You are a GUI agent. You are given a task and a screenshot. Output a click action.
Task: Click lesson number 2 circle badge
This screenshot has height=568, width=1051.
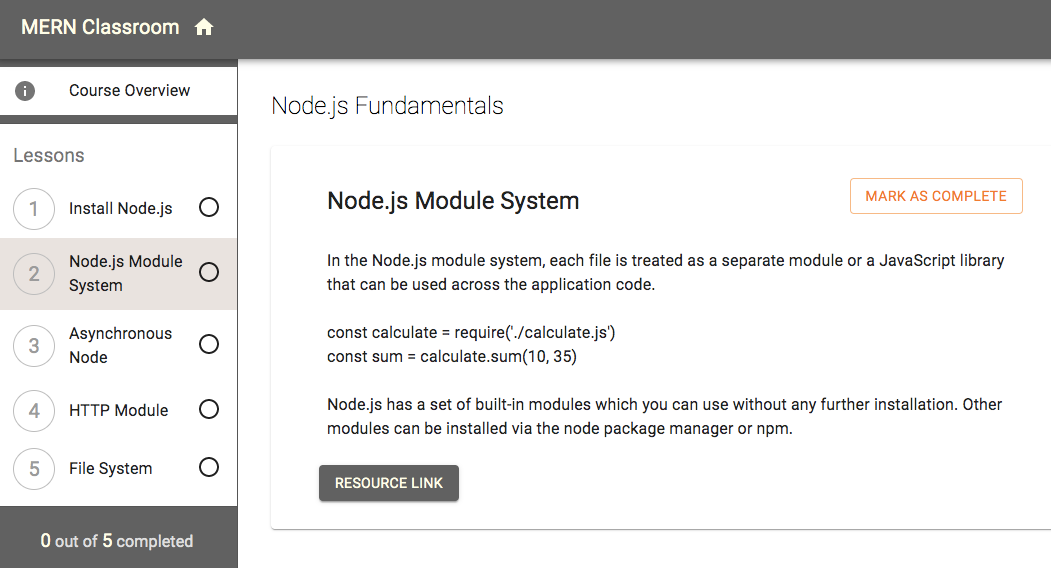pos(34,274)
